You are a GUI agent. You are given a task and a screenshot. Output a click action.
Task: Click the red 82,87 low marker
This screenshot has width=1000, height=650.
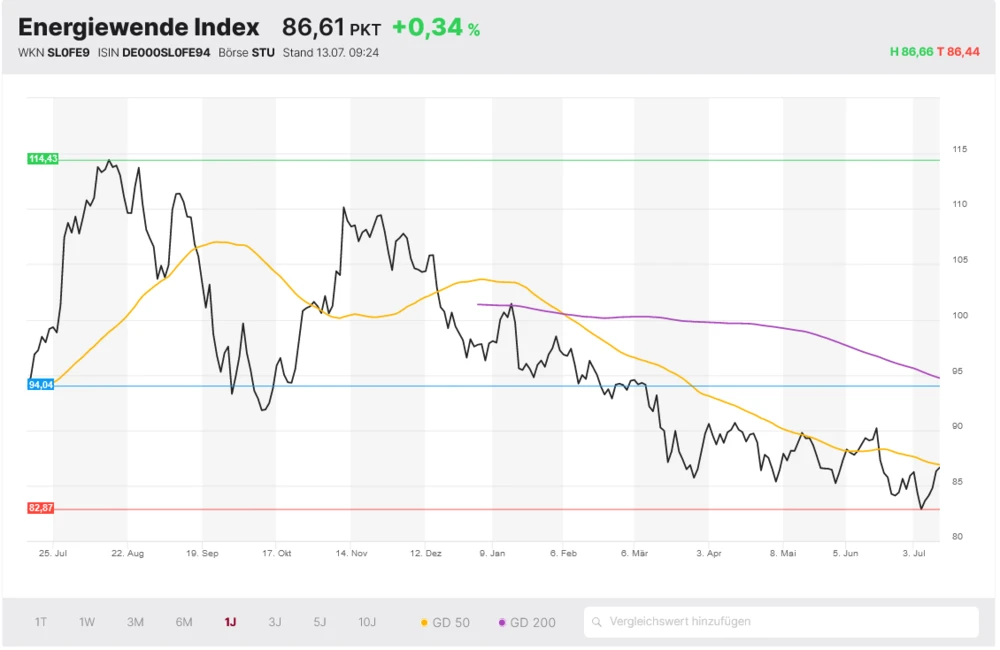coord(41,508)
